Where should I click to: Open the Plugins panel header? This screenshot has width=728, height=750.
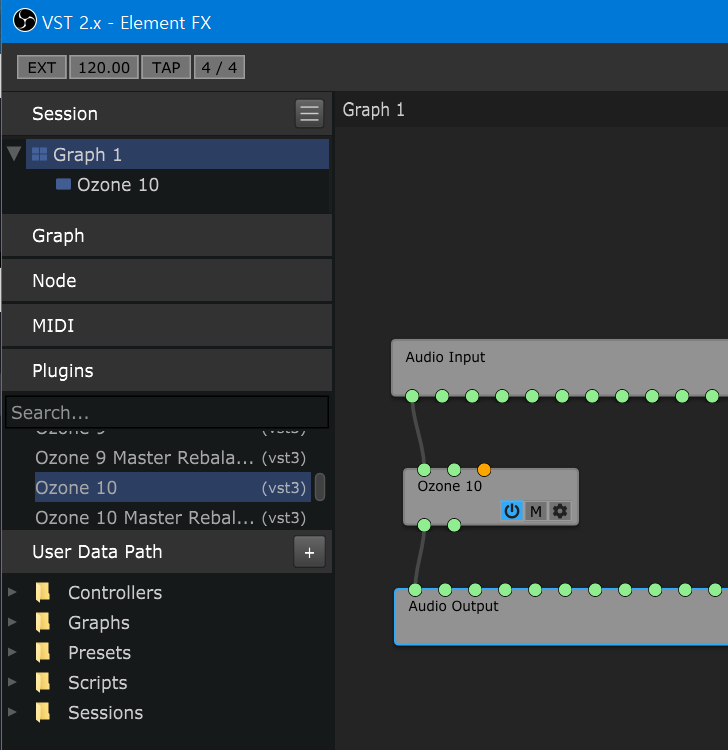pyautogui.click(x=167, y=370)
